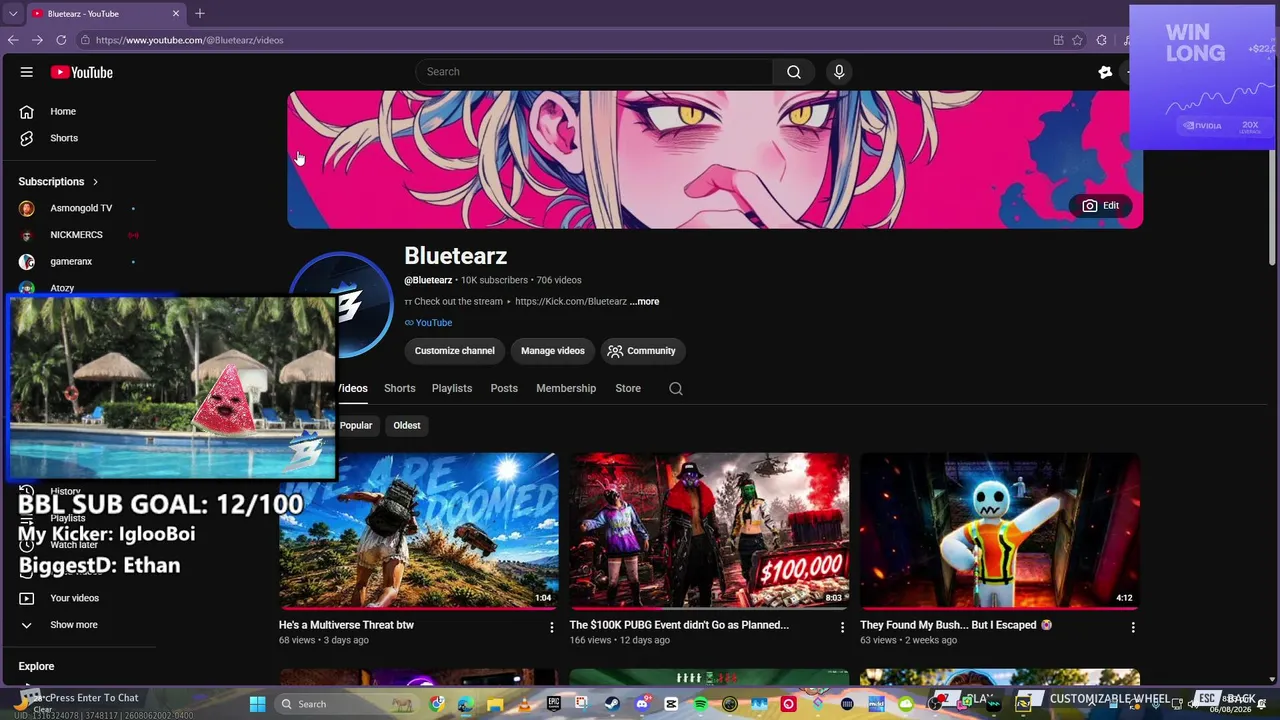Sort videos by Popular

[x=356, y=425]
